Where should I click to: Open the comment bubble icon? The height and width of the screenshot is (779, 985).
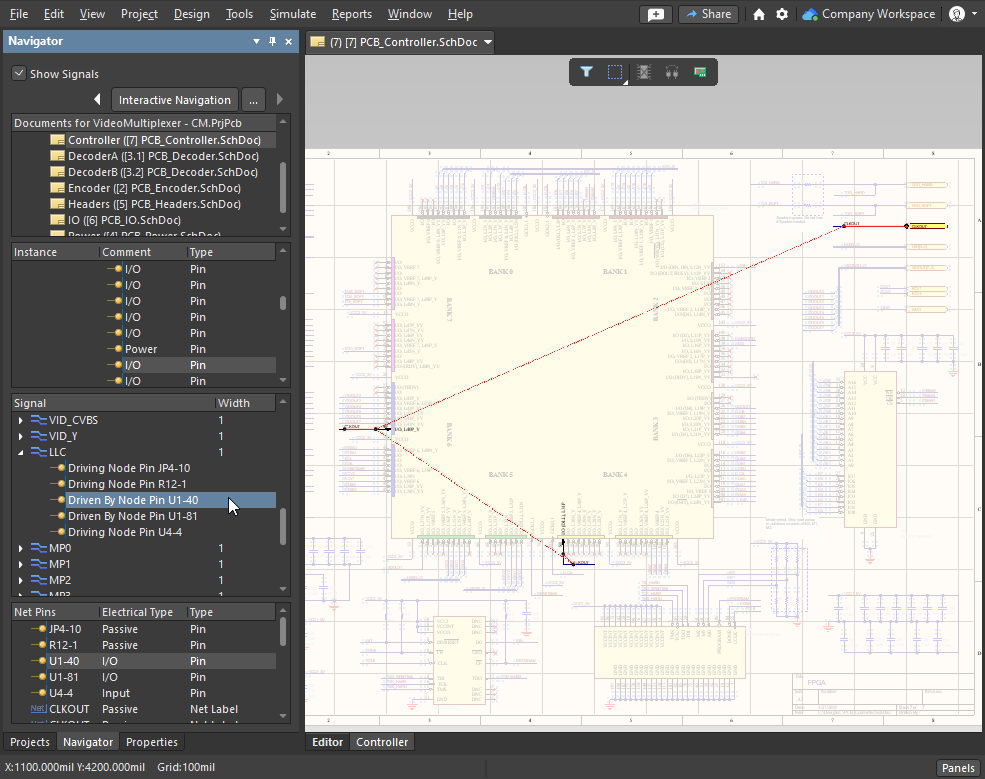click(x=655, y=15)
